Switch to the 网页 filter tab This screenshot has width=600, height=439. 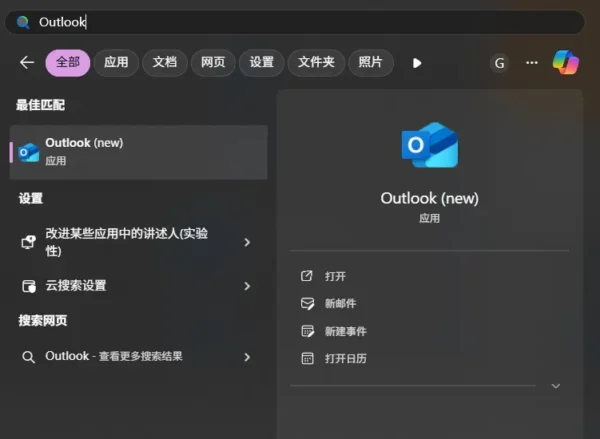click(x=213, y=62)
